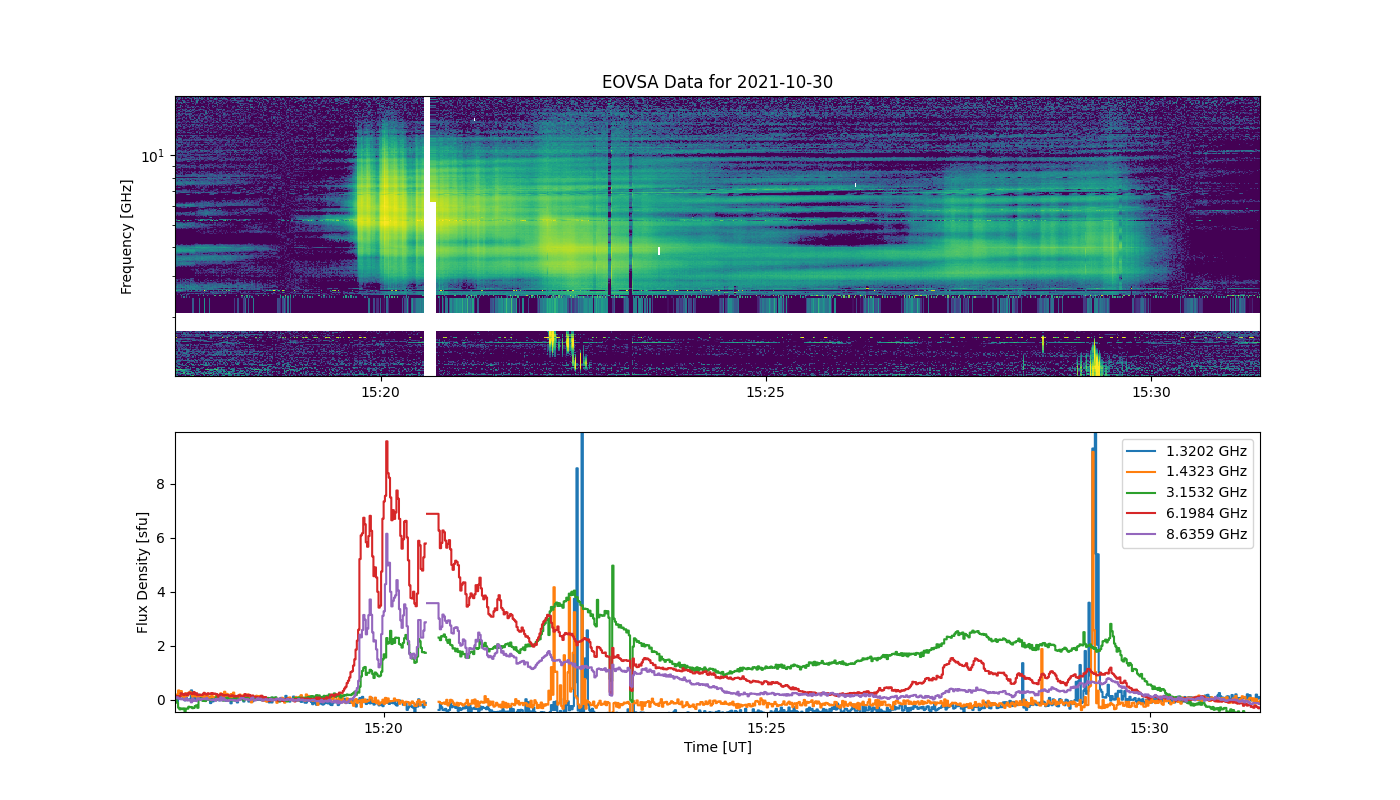Click the Time [UT] axis label
Viewport: 1400px width, 800px height.
(x=717, y=747)
